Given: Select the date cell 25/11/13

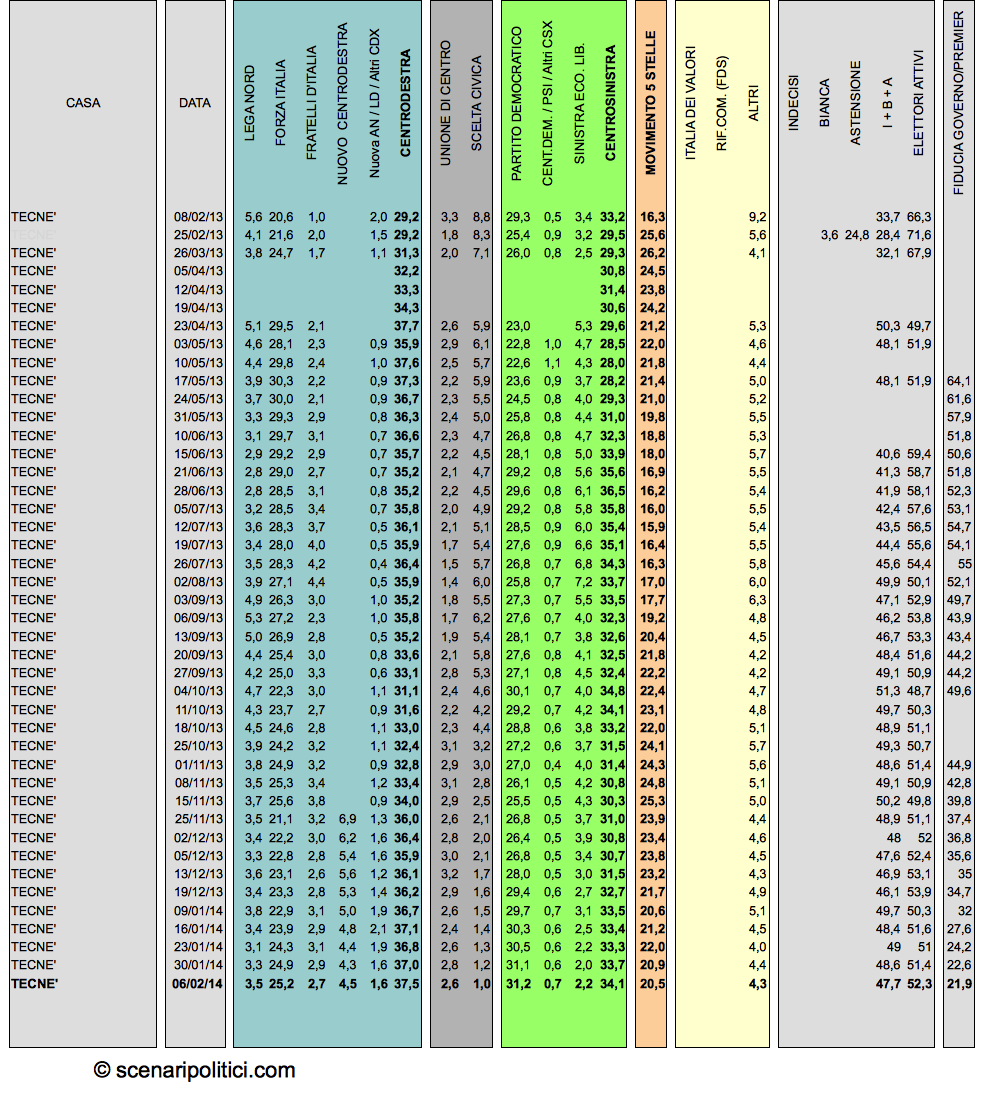Looking at the screenshot, I should coord(198,819).
